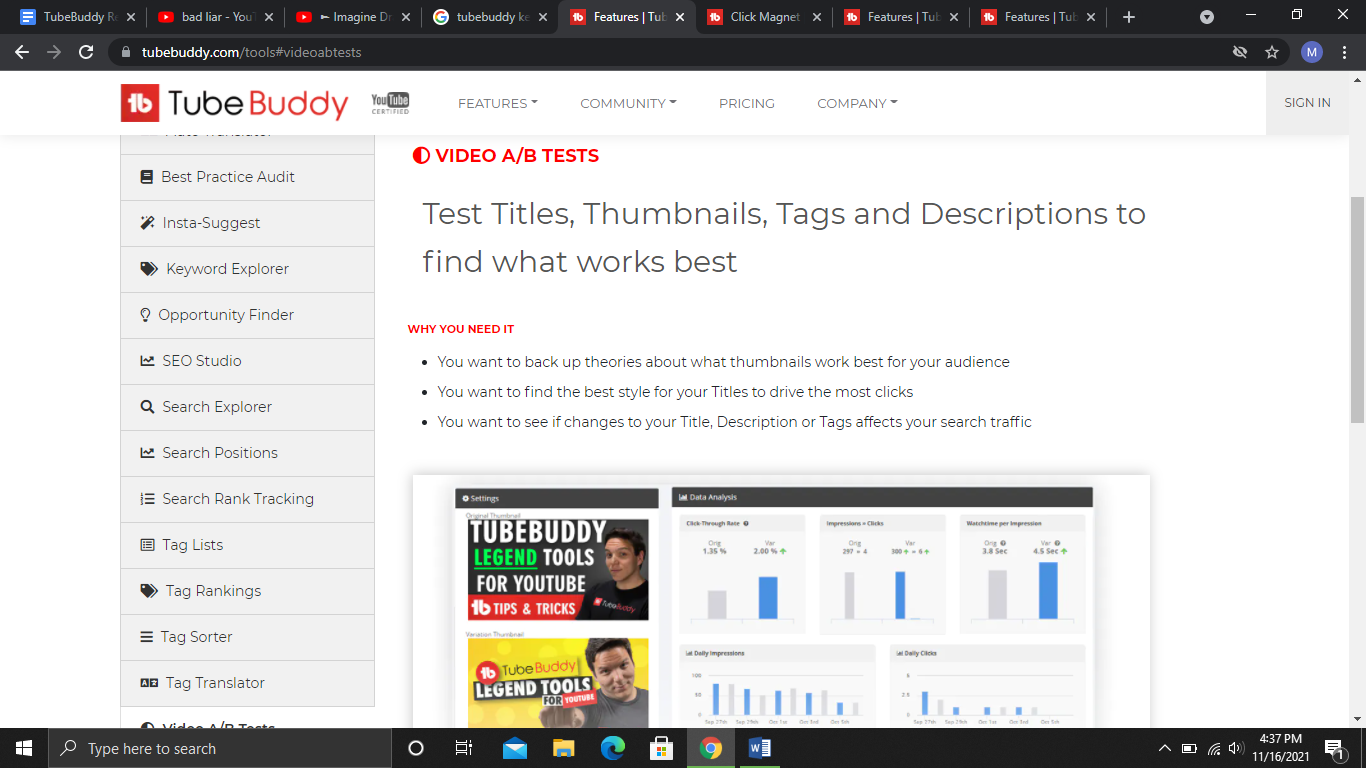Viewport: 1366px width, 768px height.
Task: Click the Windows search box
Action: pyautogui.click(x=219, y=748)
